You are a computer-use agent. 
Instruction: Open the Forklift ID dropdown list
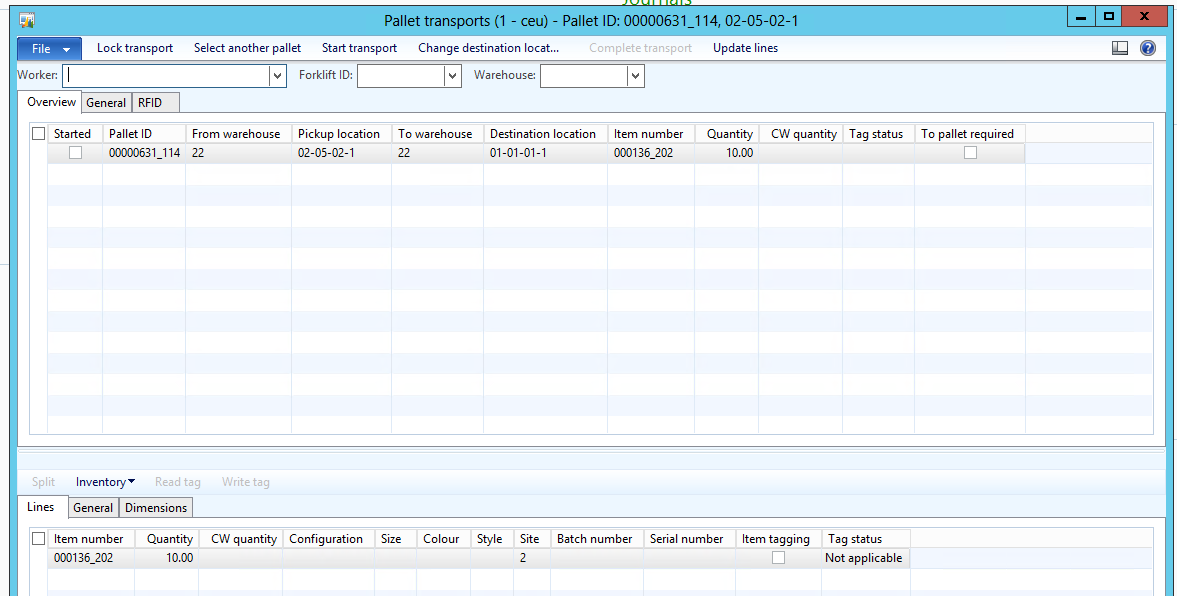(x=452, y=76)
